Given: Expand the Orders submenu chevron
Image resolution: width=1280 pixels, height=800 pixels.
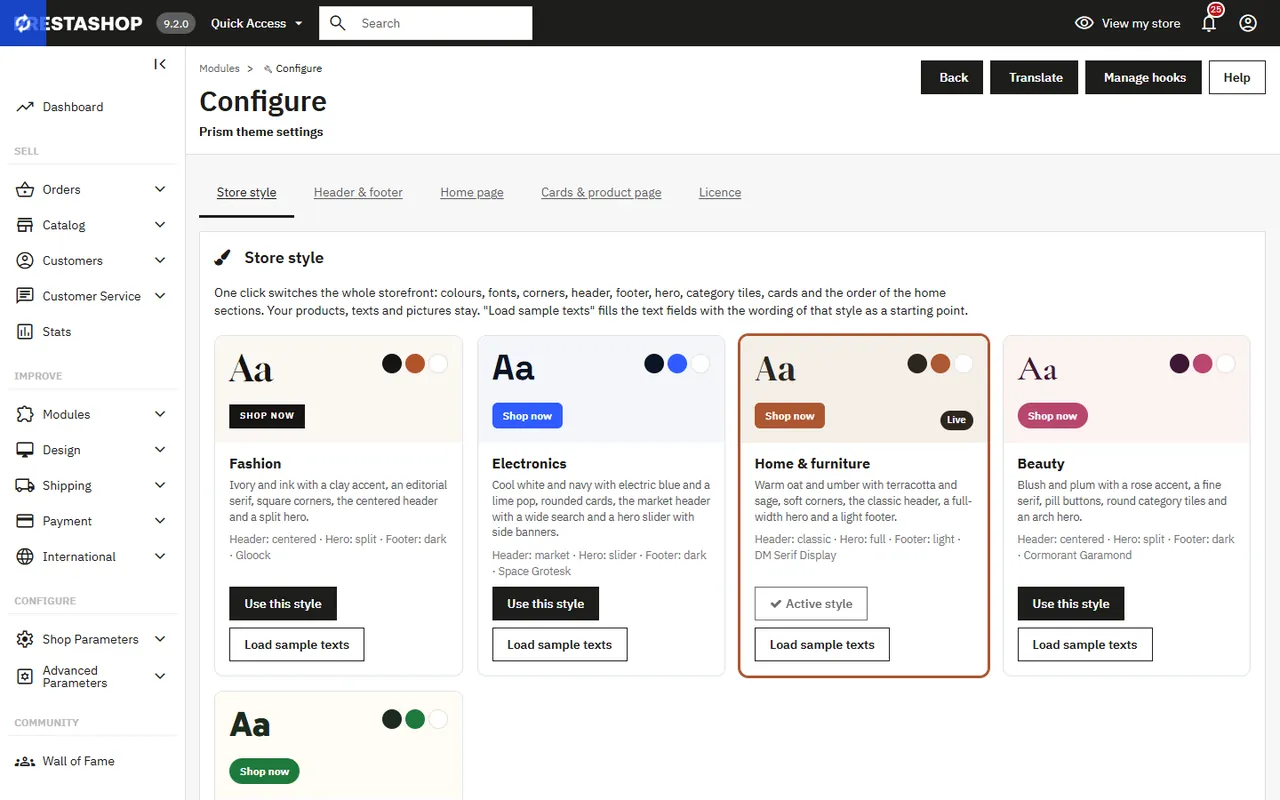Looking at the screenshot, I should 160,190.
